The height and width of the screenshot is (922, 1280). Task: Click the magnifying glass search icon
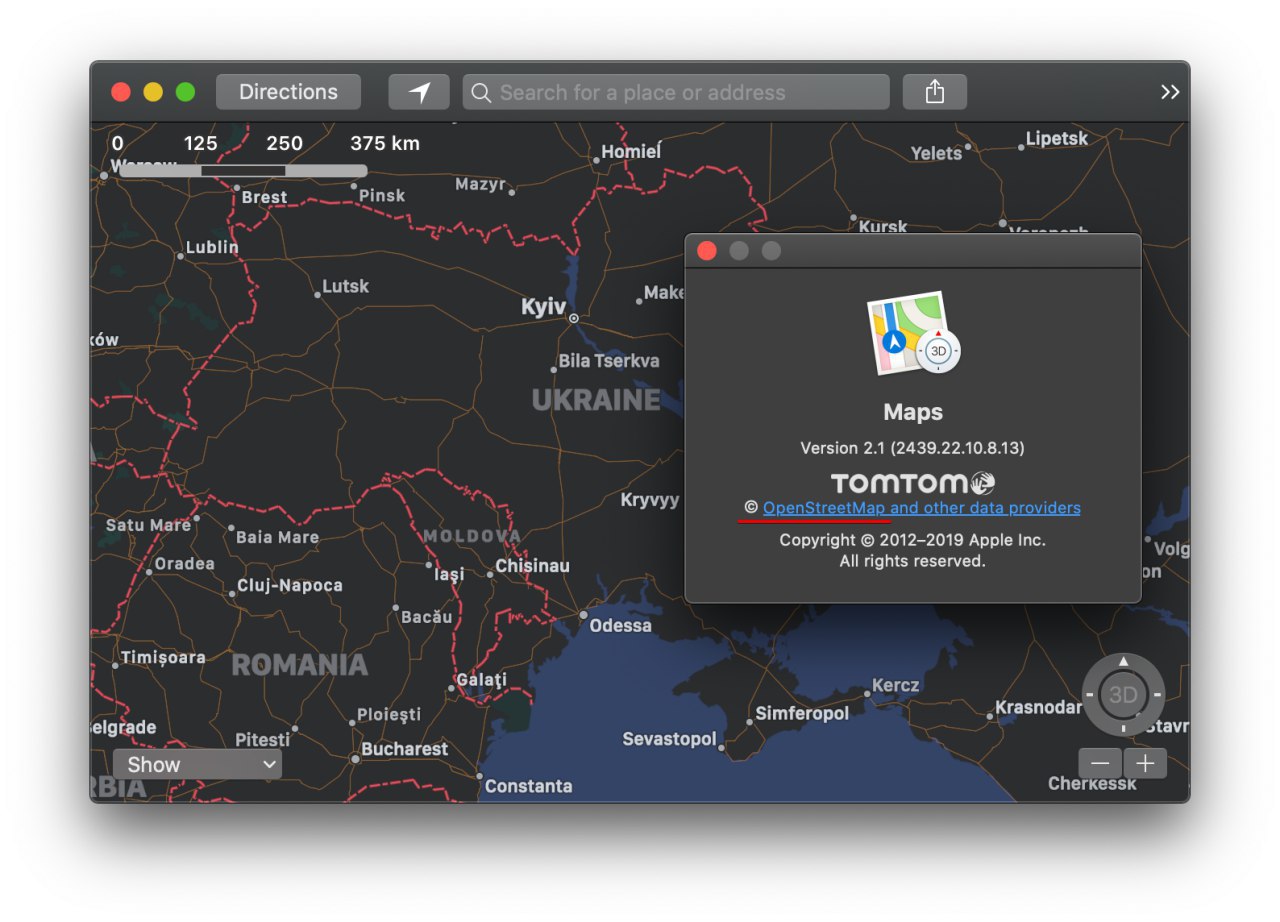click(x=481, y=92)
